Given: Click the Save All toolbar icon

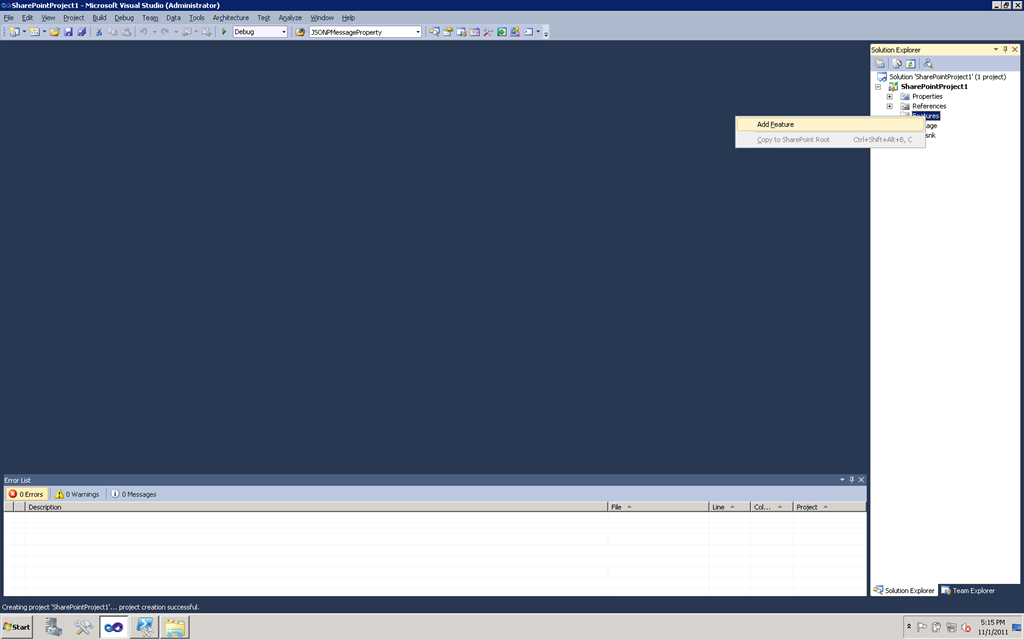Looking at the screenshot, I should click(x=82, y=31).
